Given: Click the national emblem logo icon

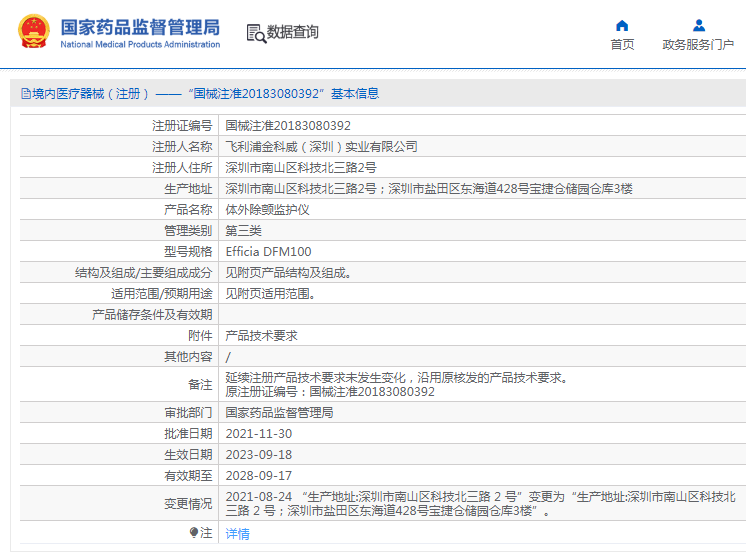Looking at the screenshot, I should (33, 32).
